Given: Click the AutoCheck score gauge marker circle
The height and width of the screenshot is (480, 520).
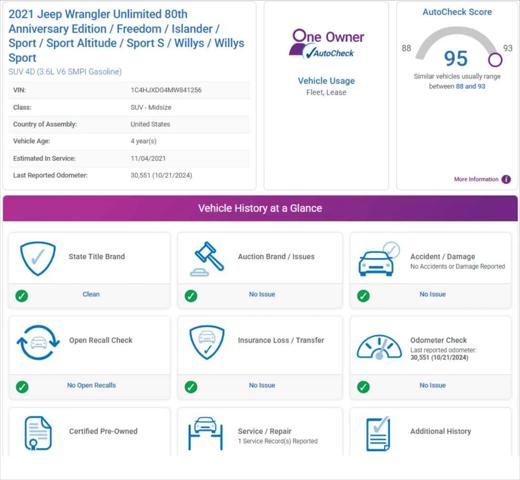Looking at the screenshot, I should (495, 60).
